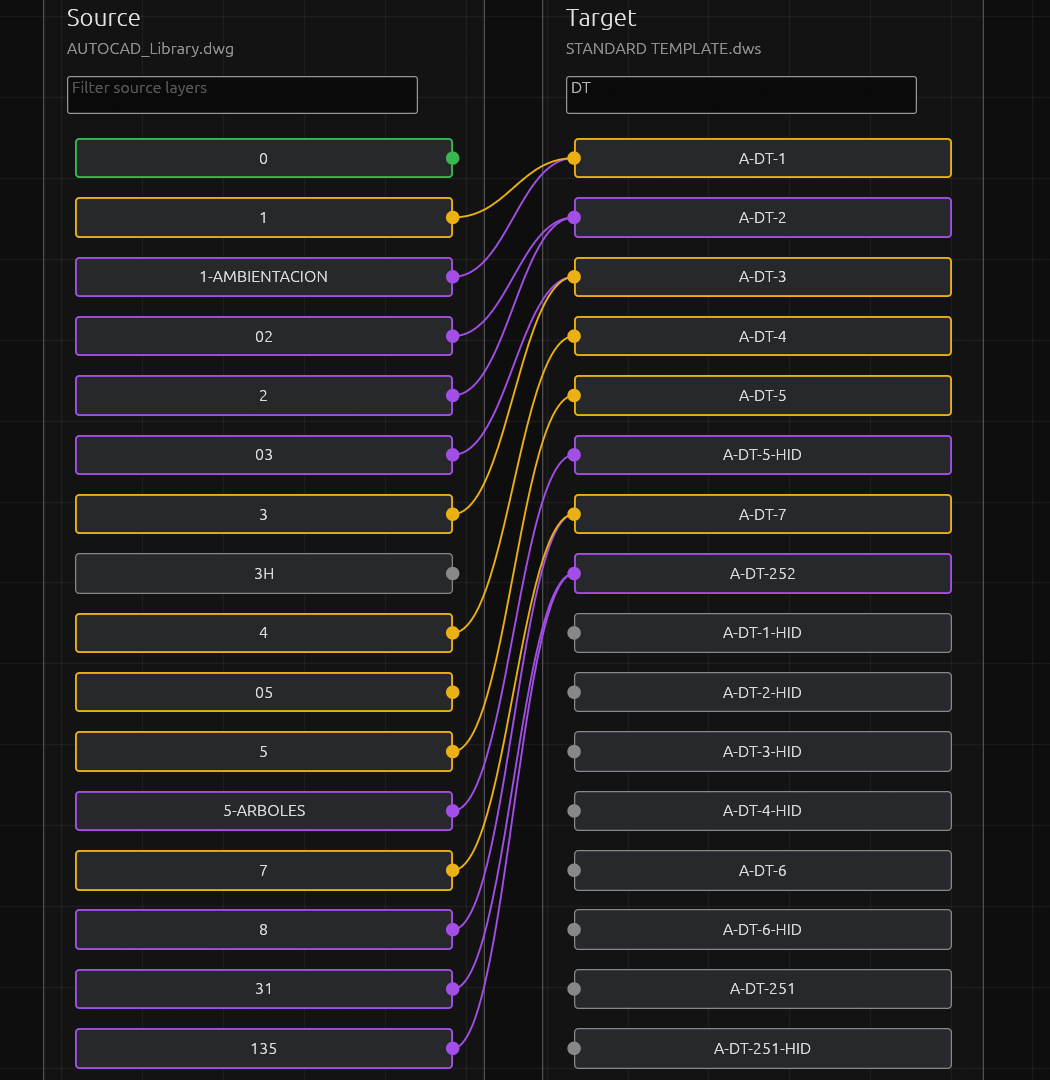This screenshot has height=1080, width=1050.
Task: Click orange input port of A-DT-7
Action: (x=574, y=515)
